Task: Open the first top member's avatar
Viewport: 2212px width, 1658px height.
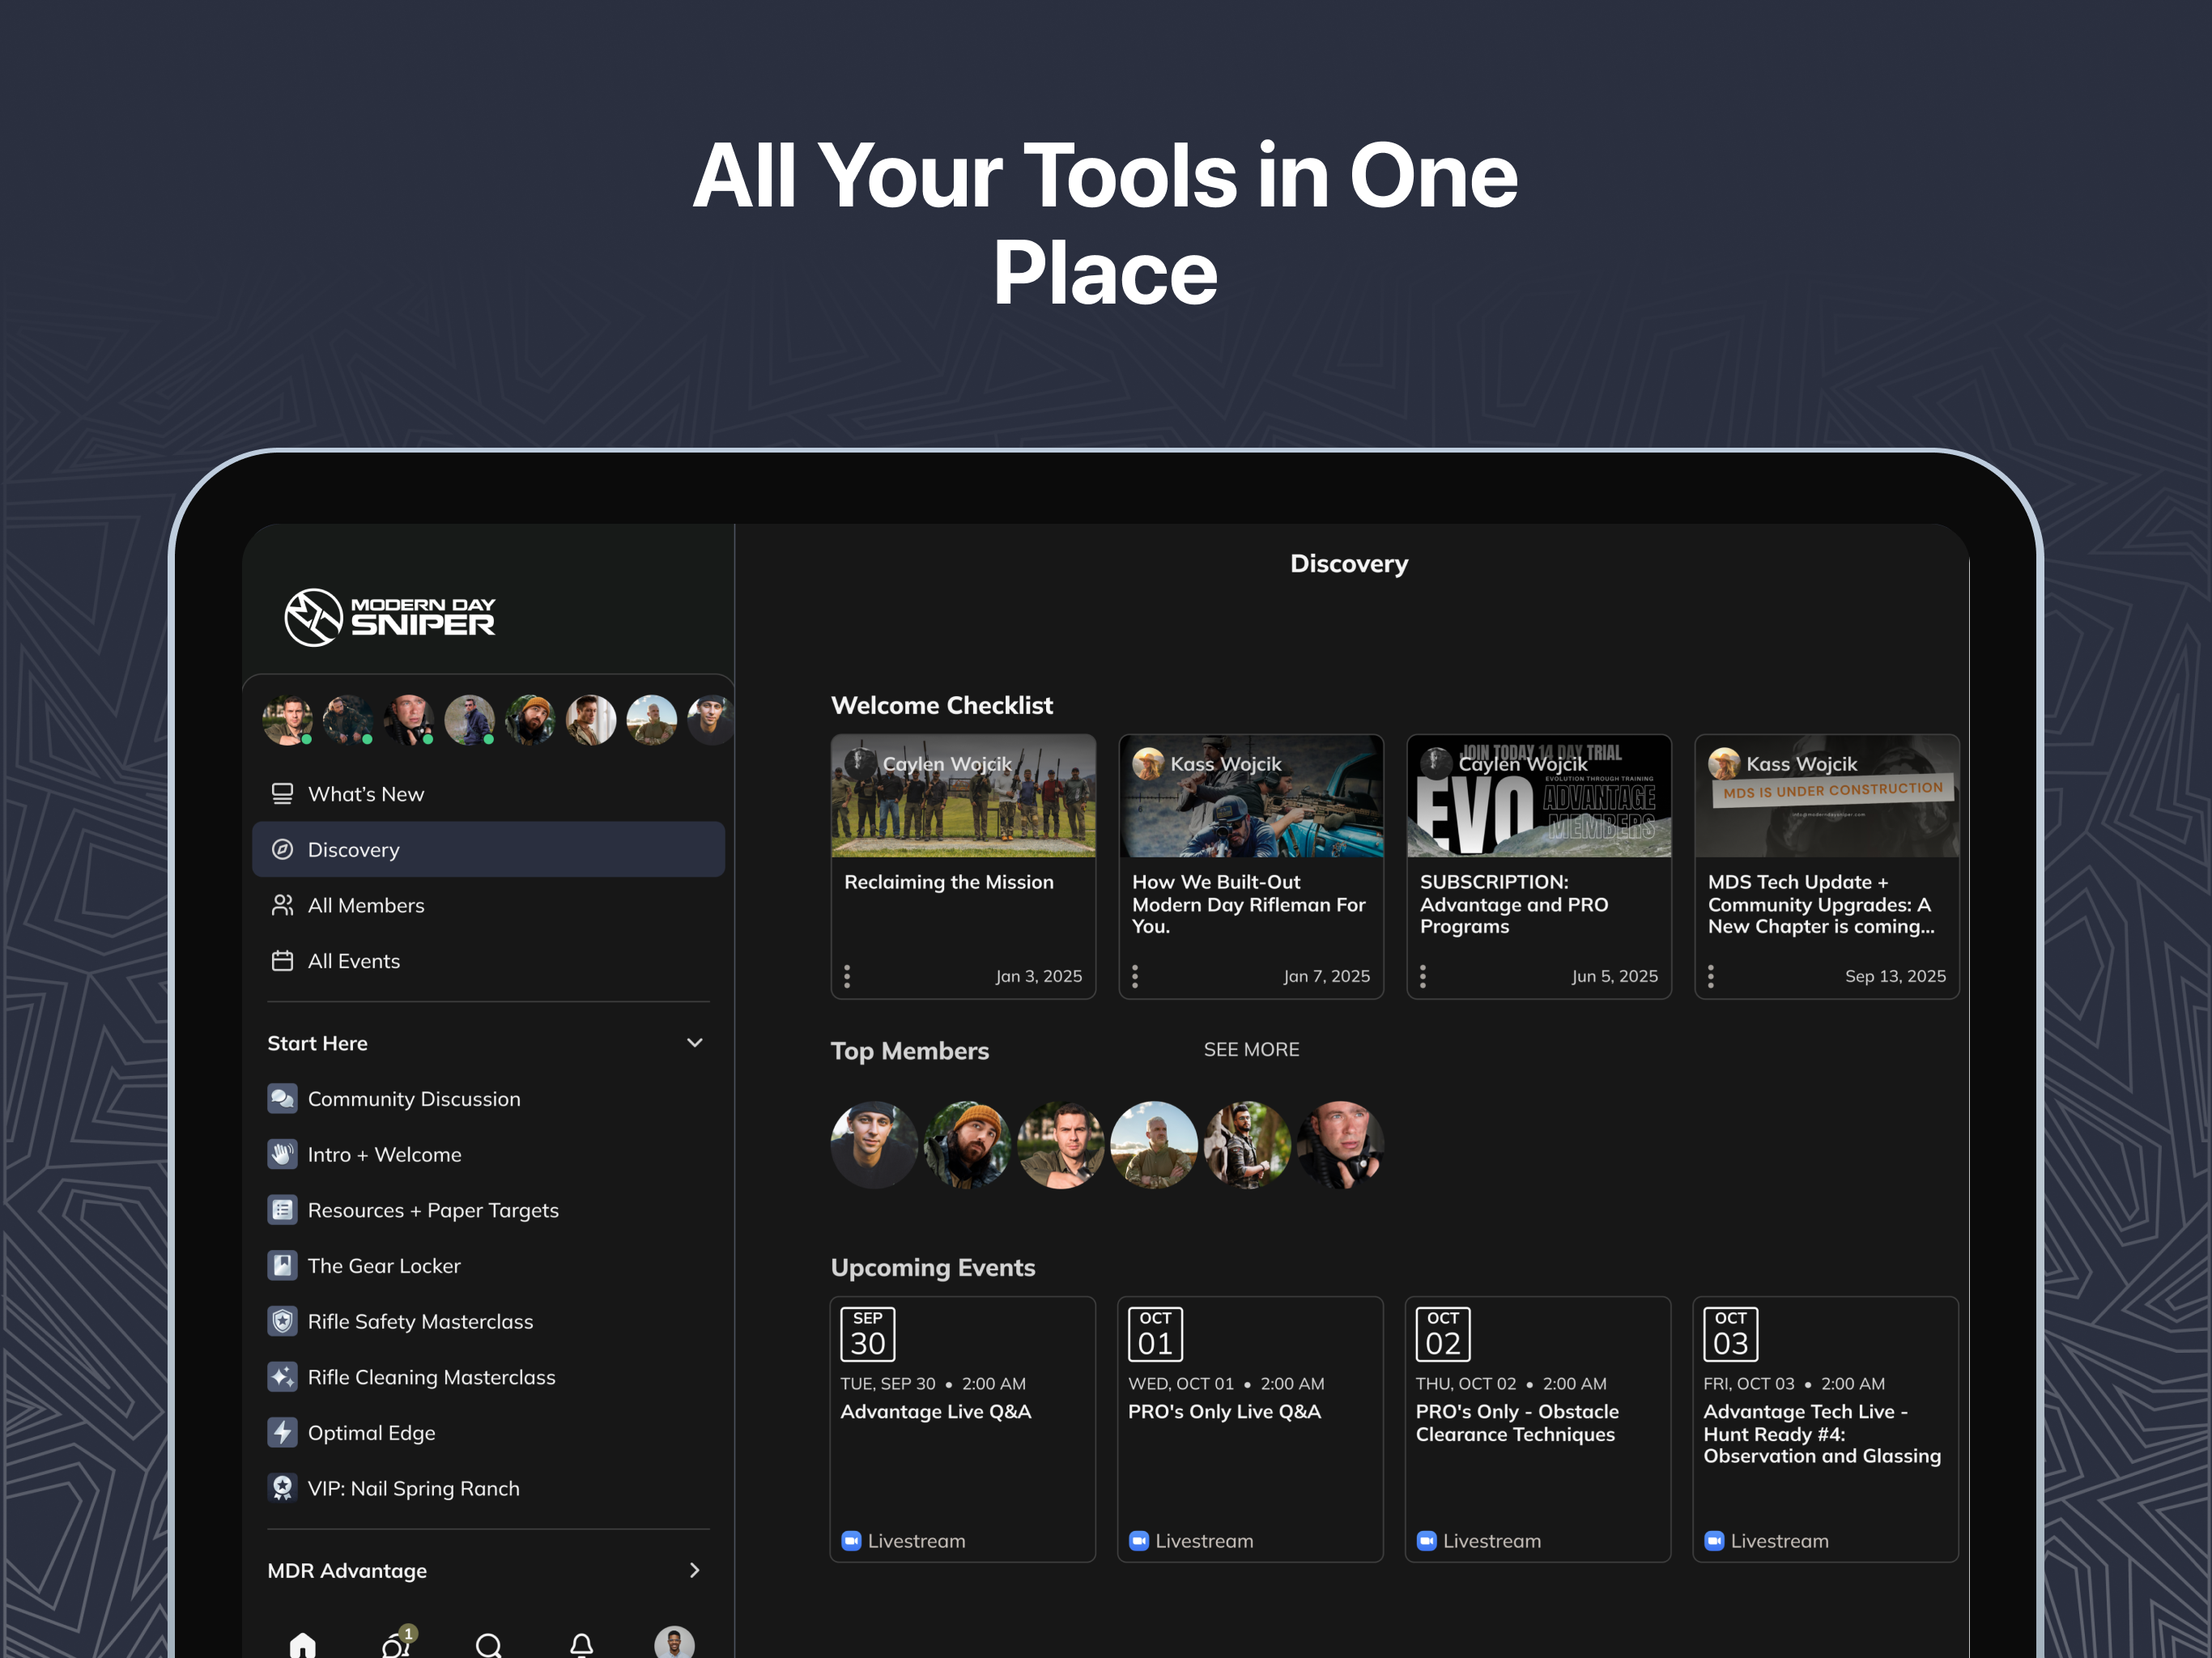Action: click(x=874, y=1145)
